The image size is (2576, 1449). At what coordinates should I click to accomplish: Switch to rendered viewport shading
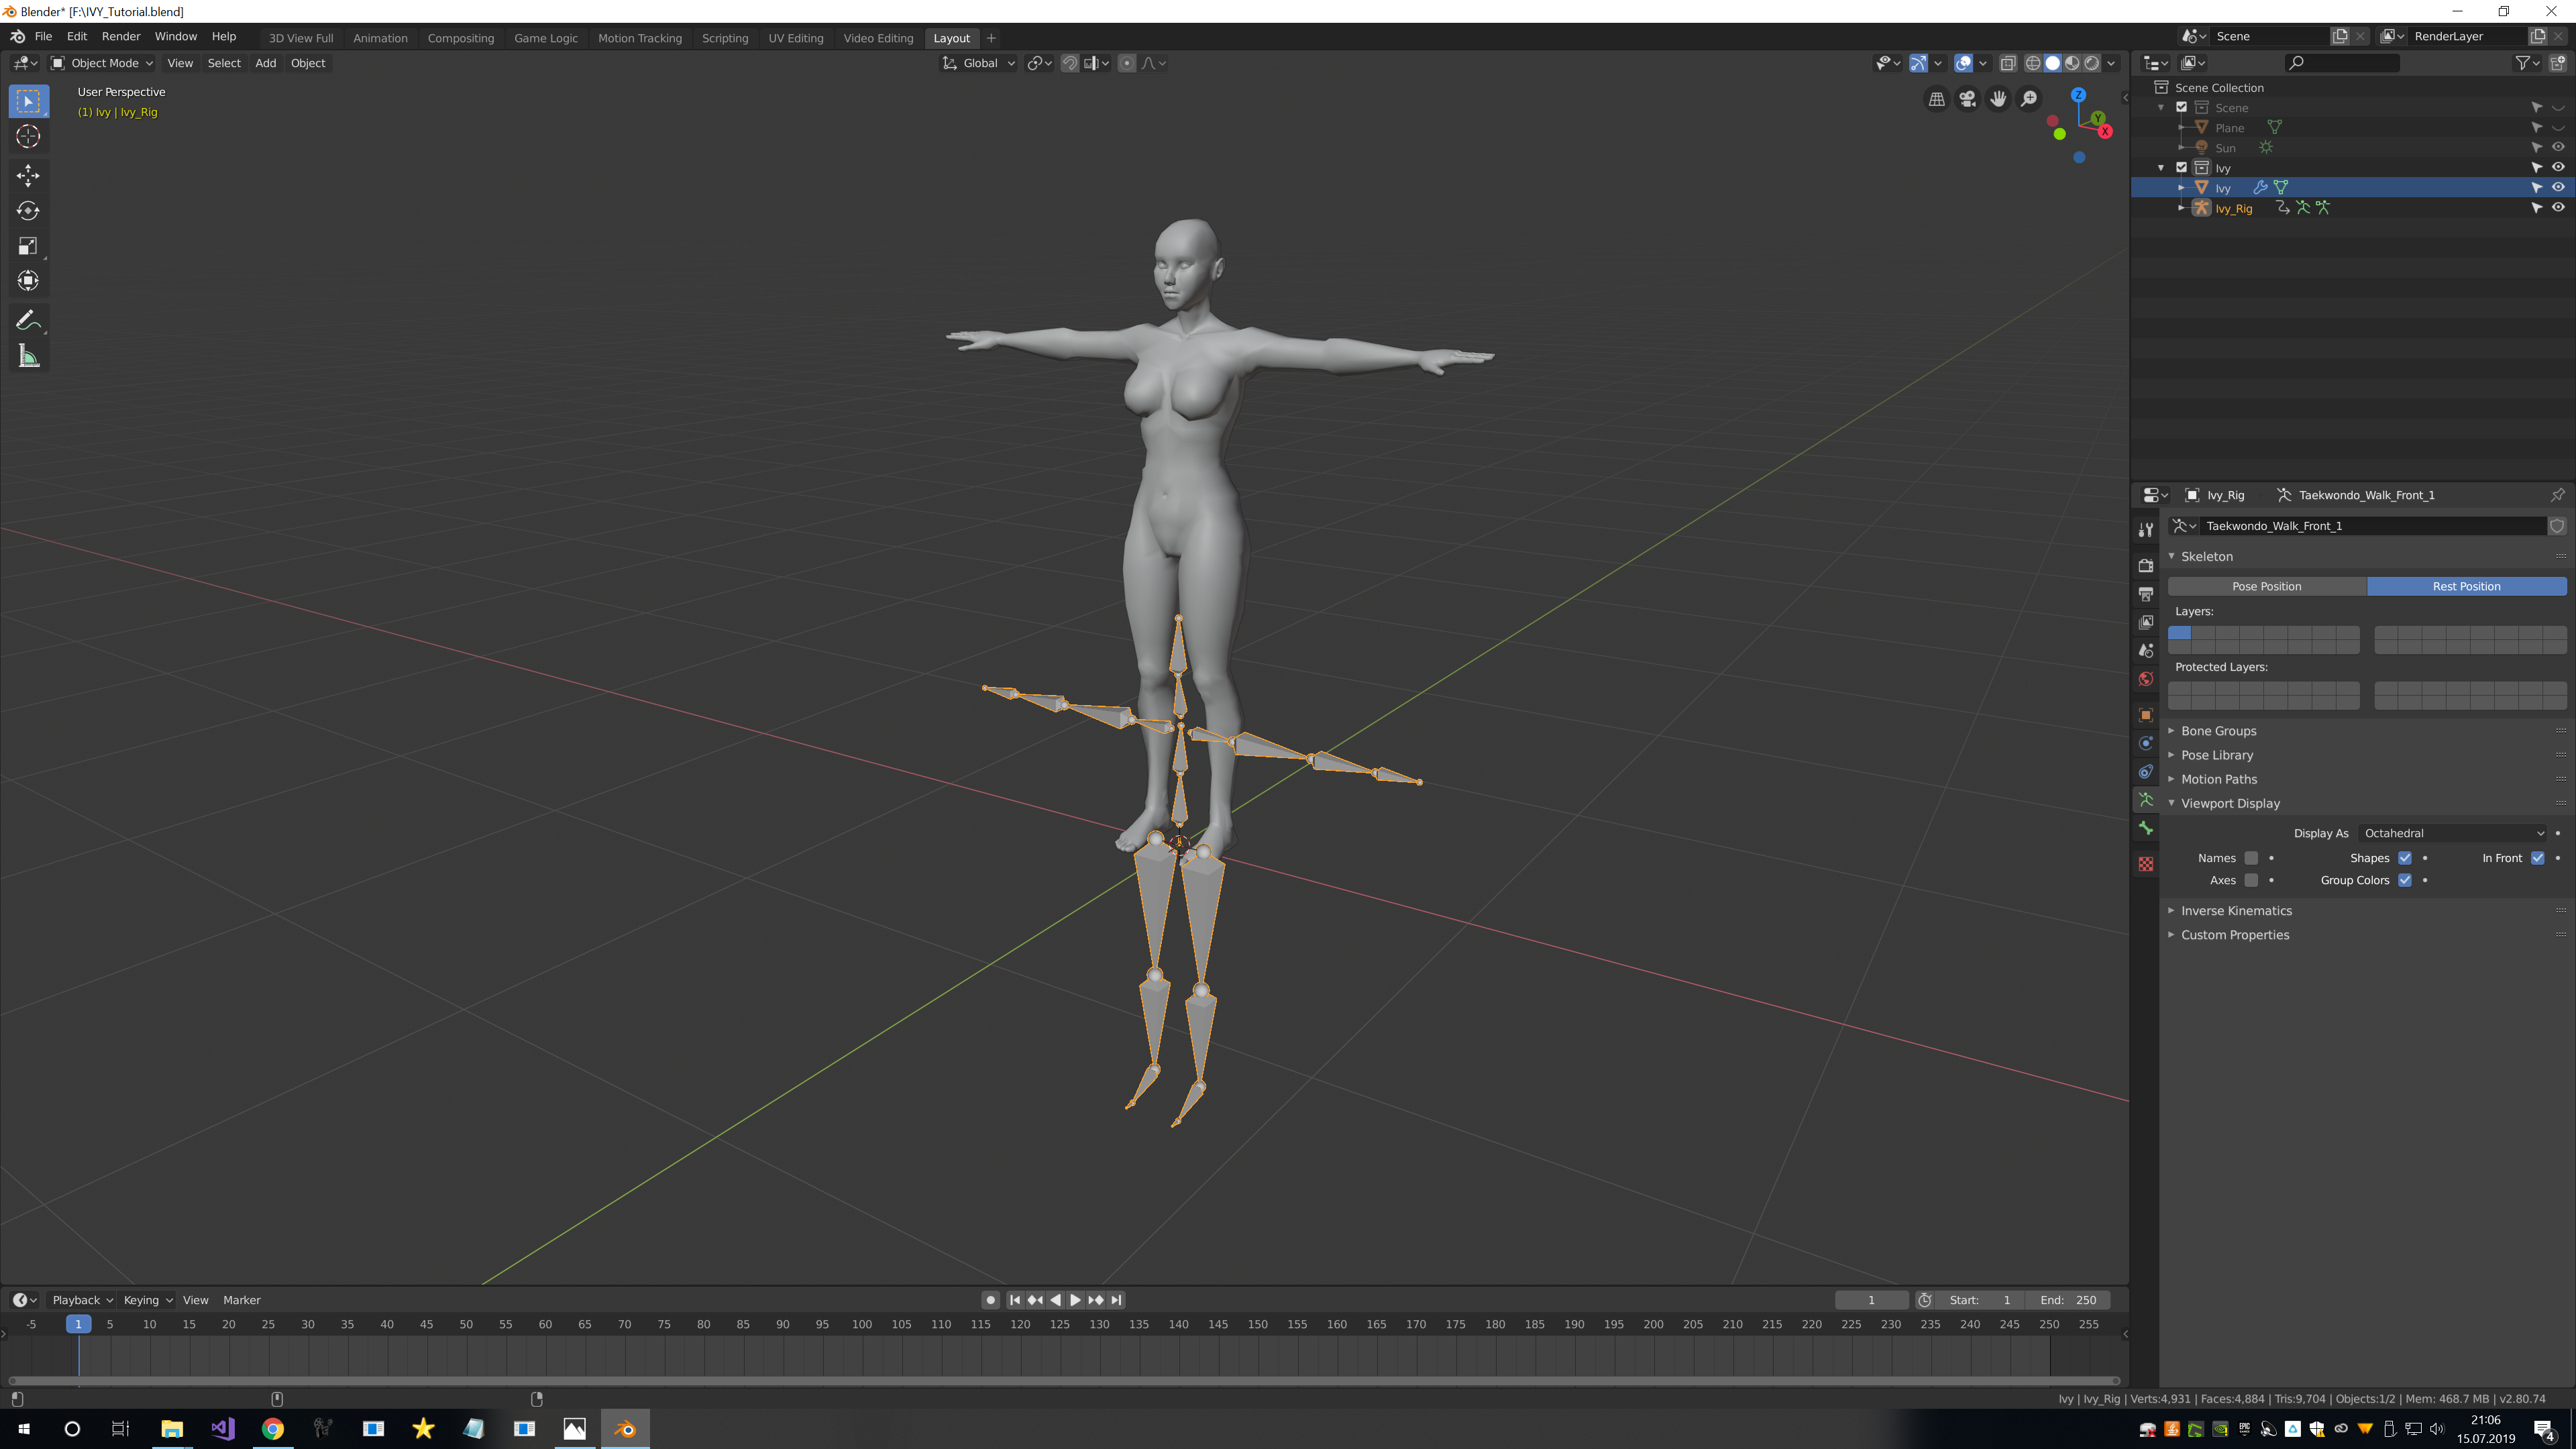[x=2091, y=63]
